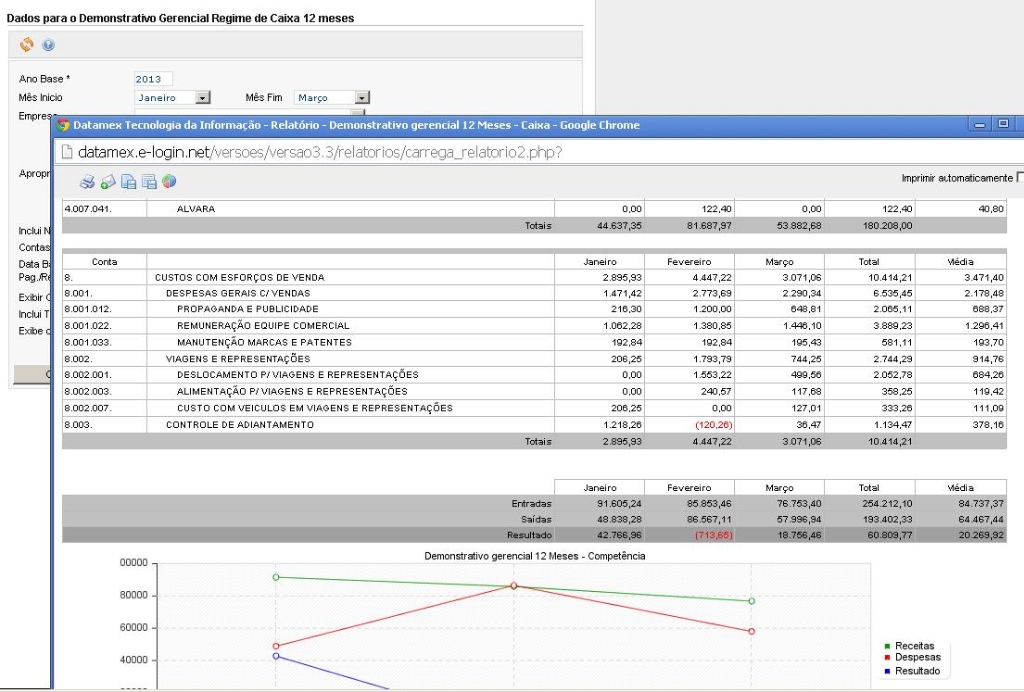
Task: Click the Total header in the custos table
Action: click(869, 261)
